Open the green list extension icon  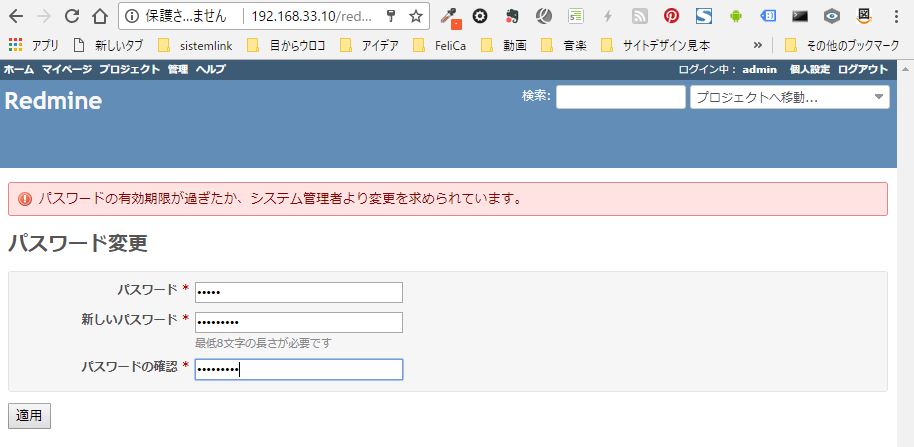pyautogui.click(x=576, y=16)
